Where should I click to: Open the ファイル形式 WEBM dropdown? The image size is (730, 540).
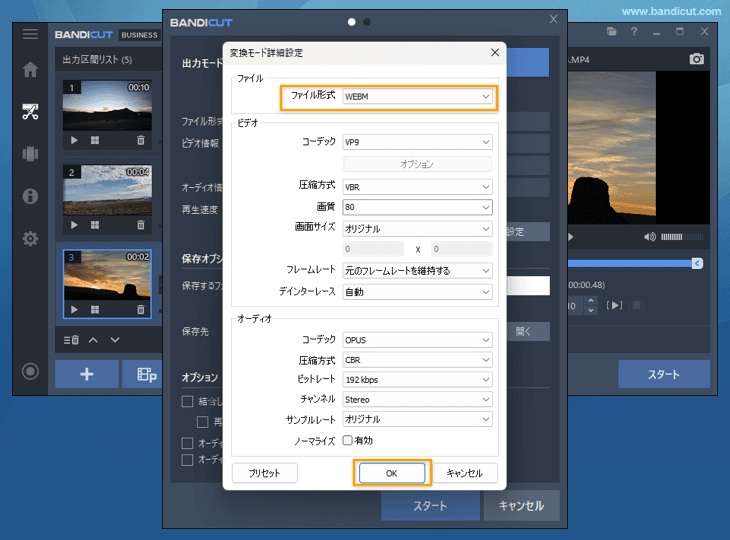pyautogui.click(x=417, y=96)
